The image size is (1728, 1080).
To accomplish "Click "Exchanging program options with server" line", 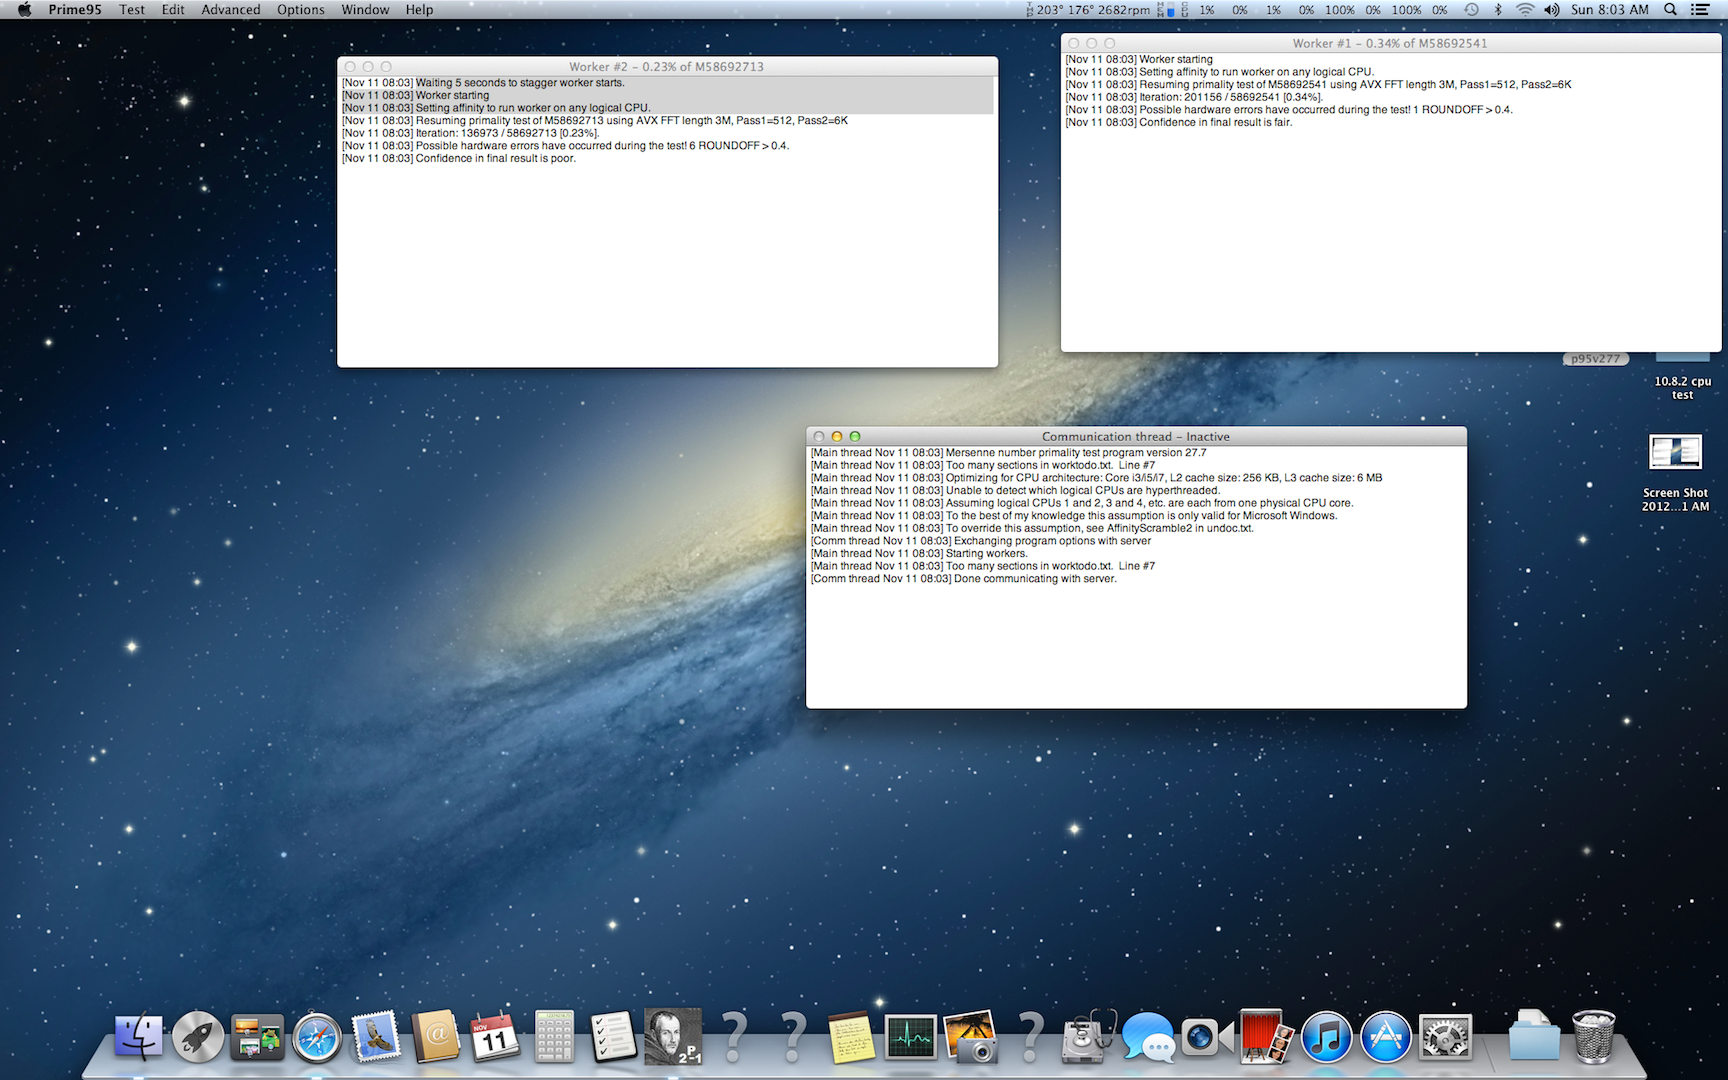I will (x=981, y=541).
